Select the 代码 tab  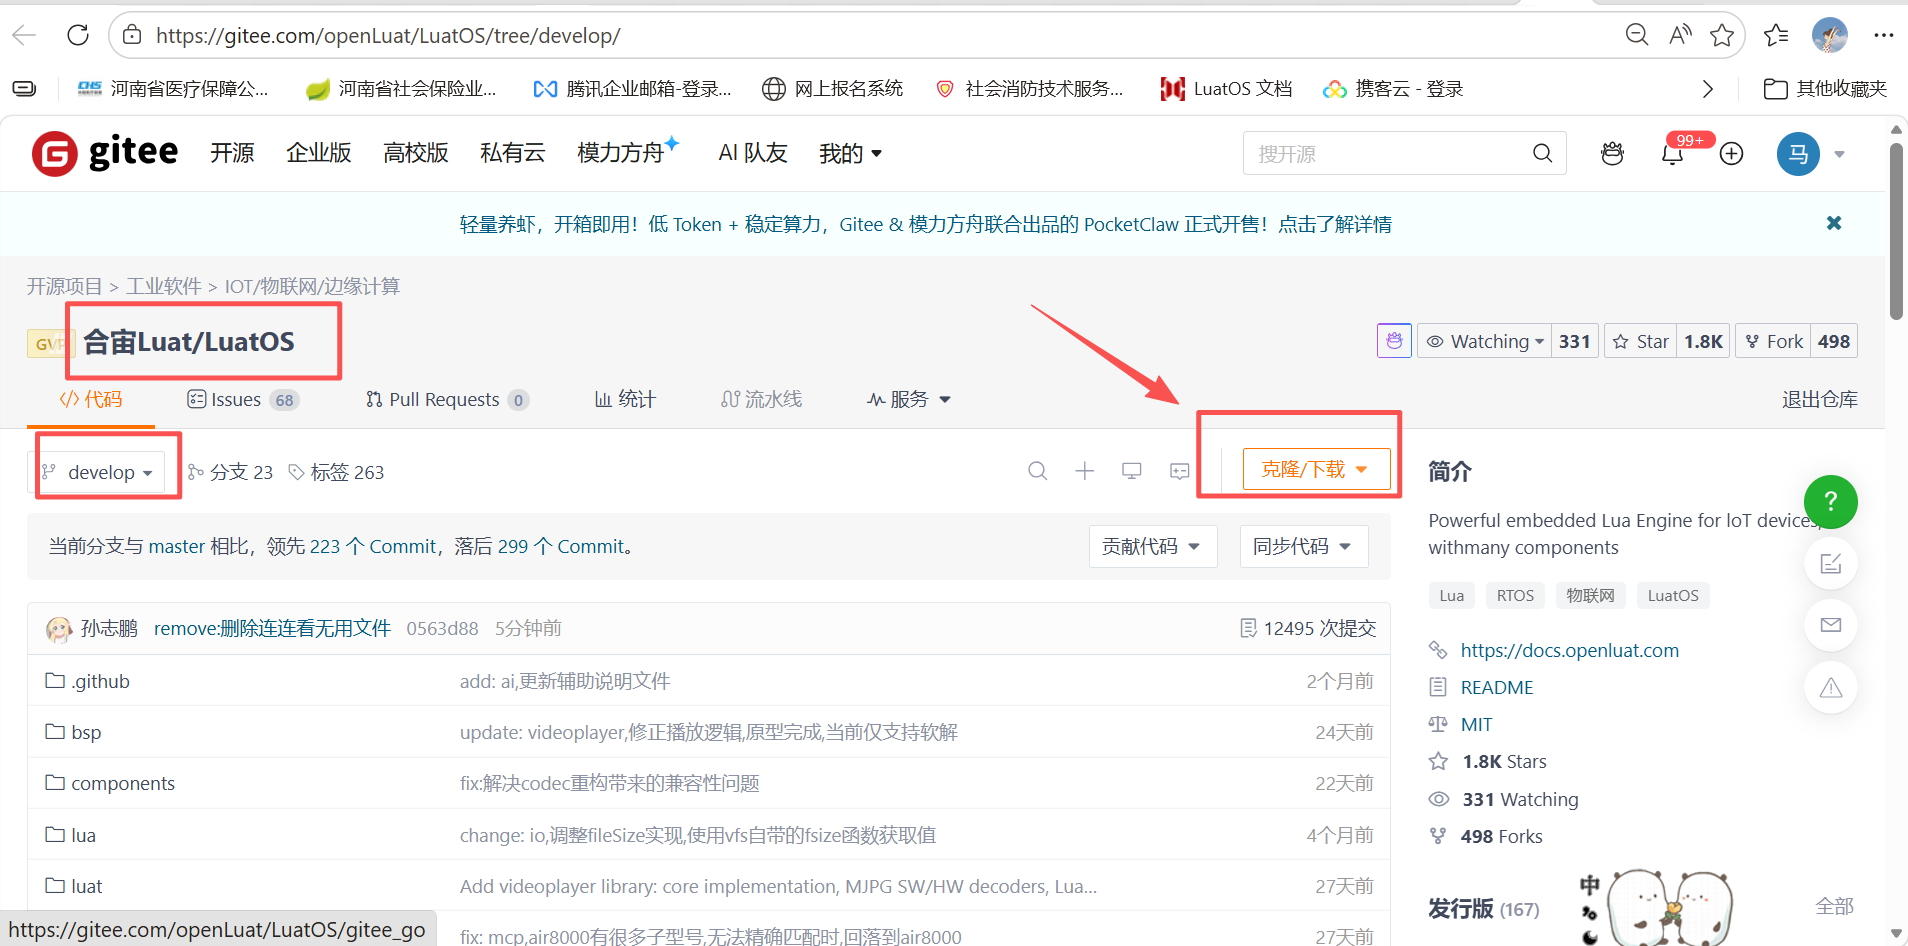(x=90, y=399)
